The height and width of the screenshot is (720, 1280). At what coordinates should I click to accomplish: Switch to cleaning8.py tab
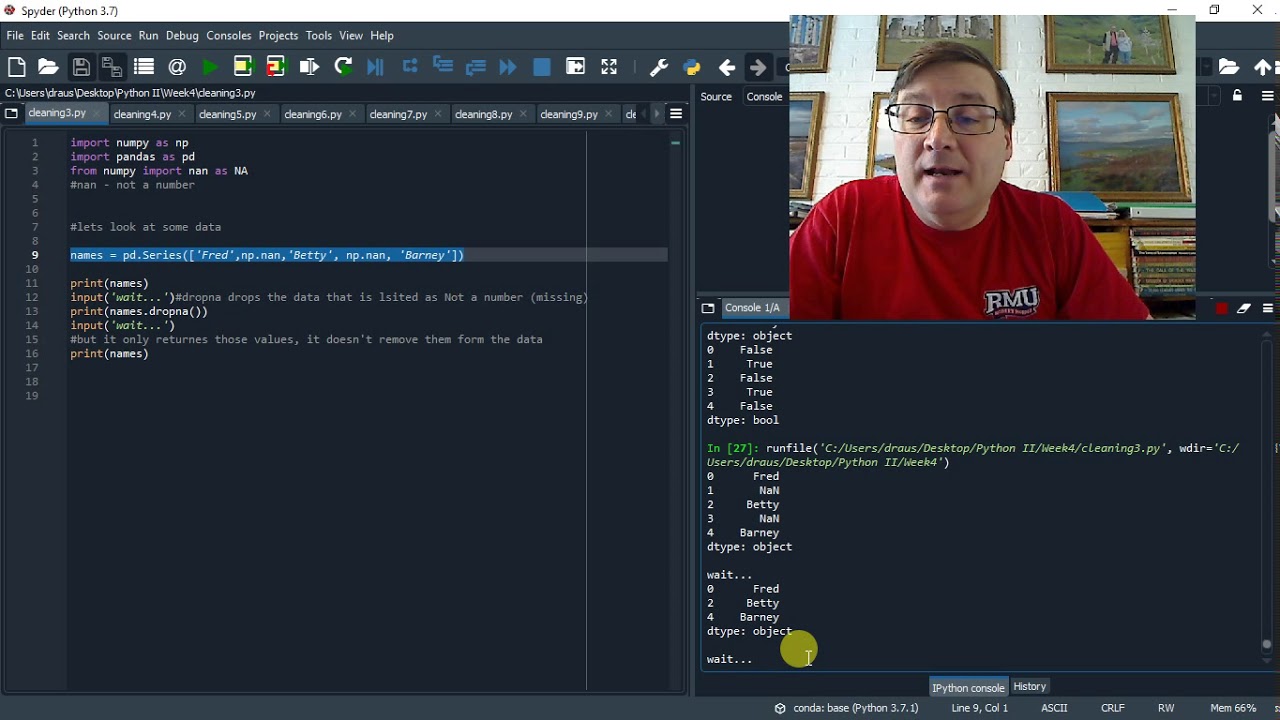(484, 114)
